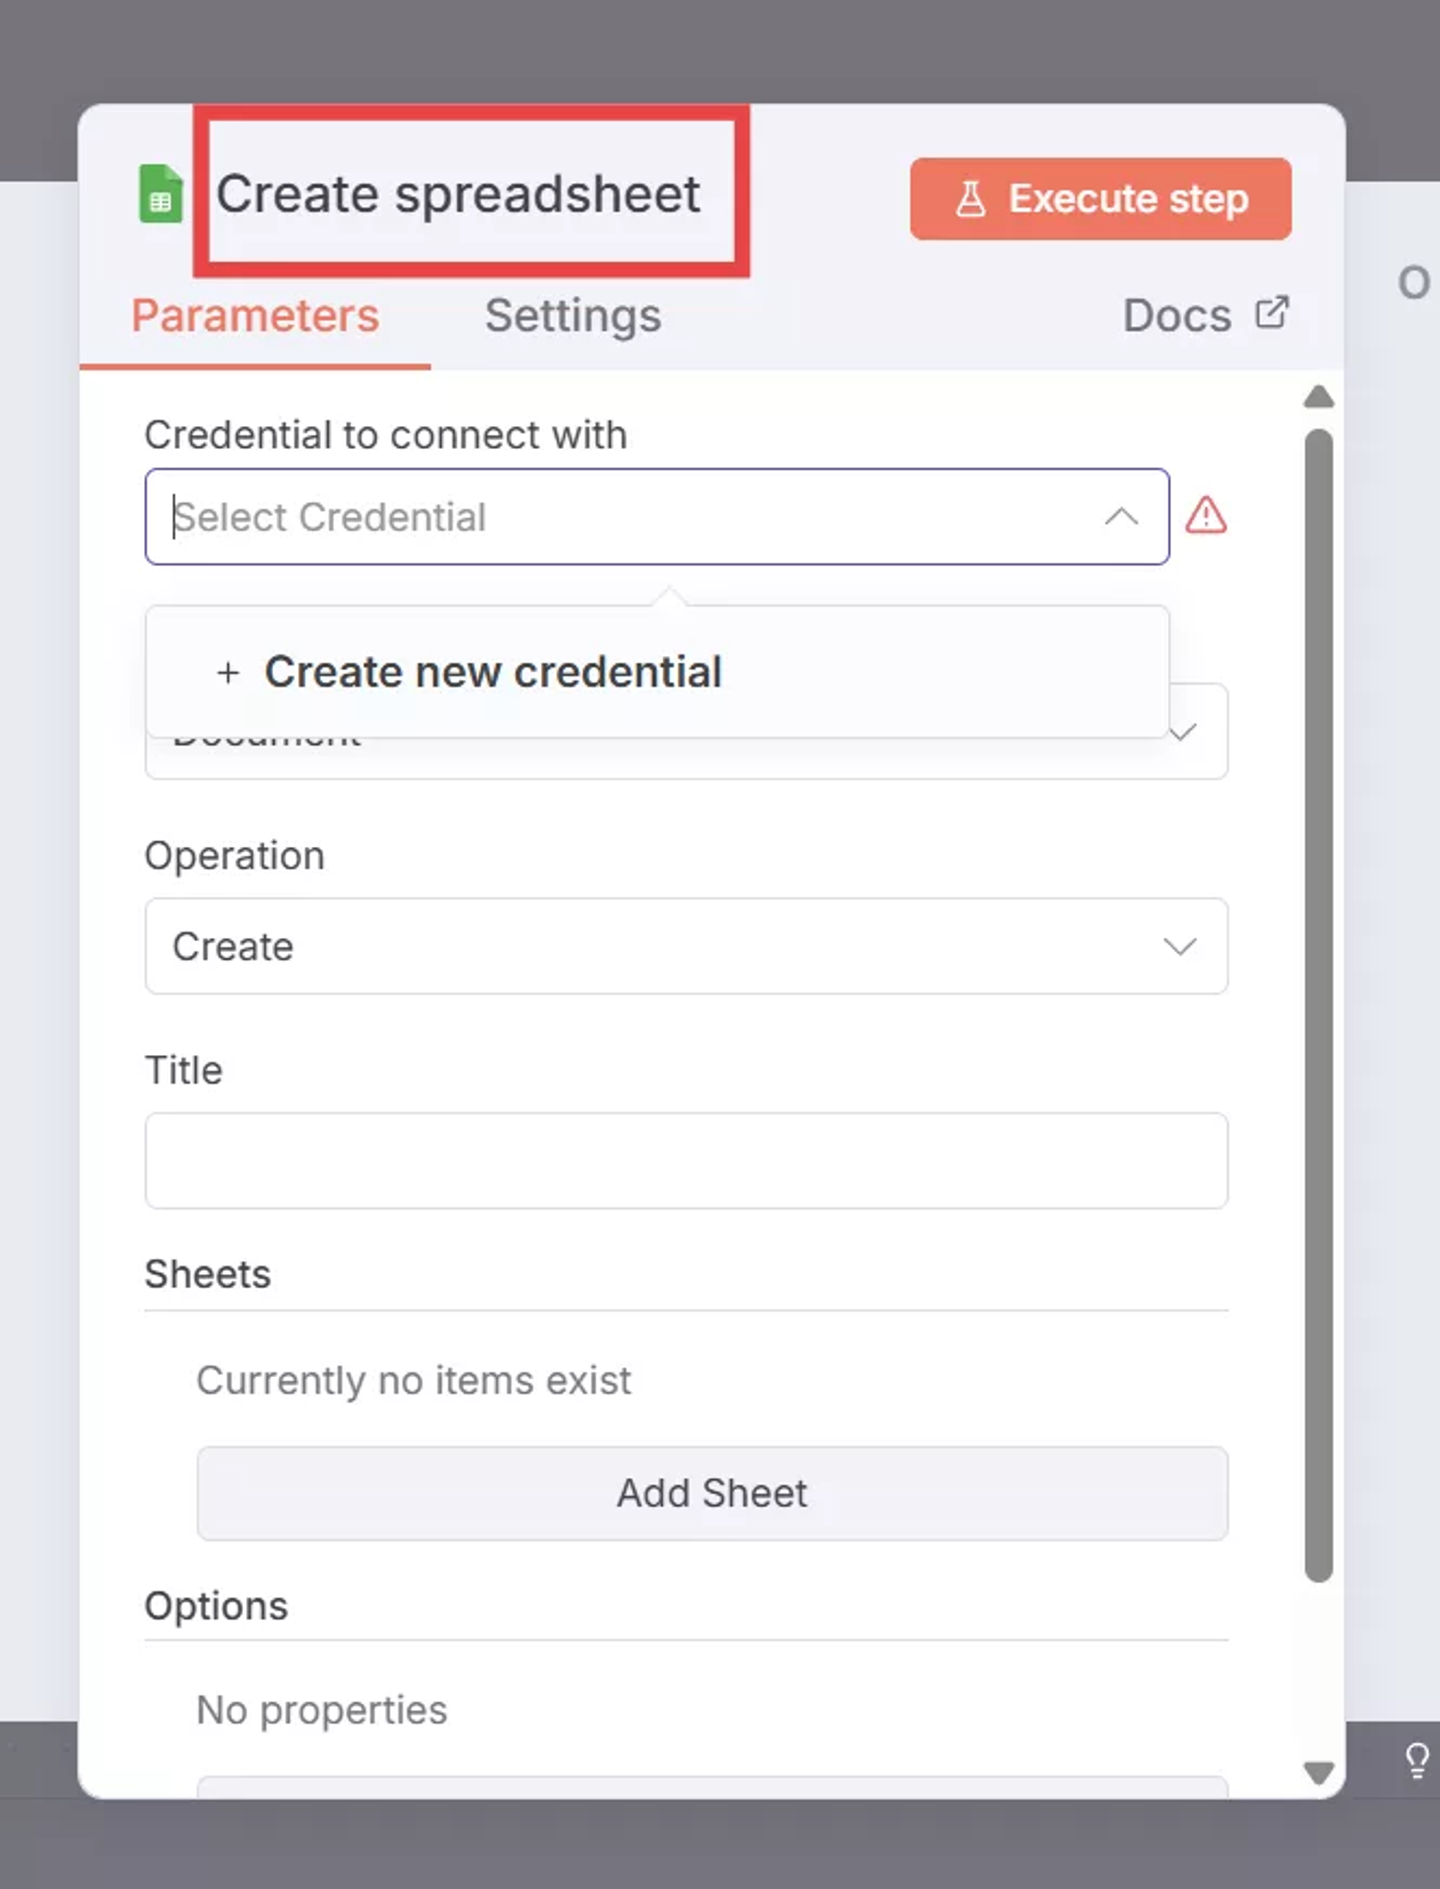Click the scrollbar up arrow
The width and height of the screenshot is (1440, 1889).
click(1319, 398)
